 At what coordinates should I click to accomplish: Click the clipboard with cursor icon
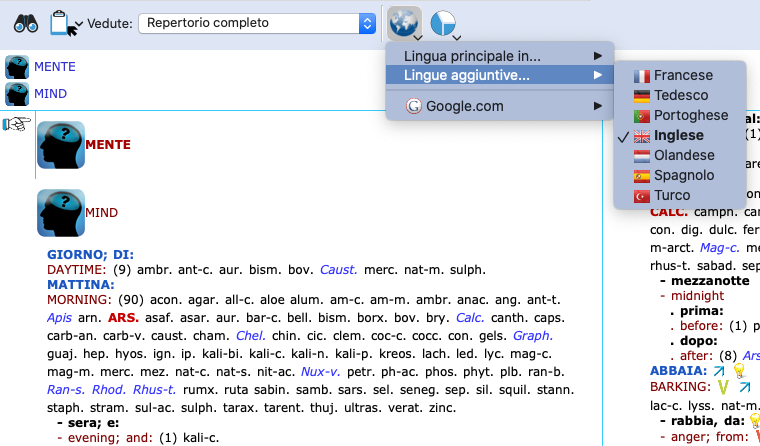[x=64, y=22]
